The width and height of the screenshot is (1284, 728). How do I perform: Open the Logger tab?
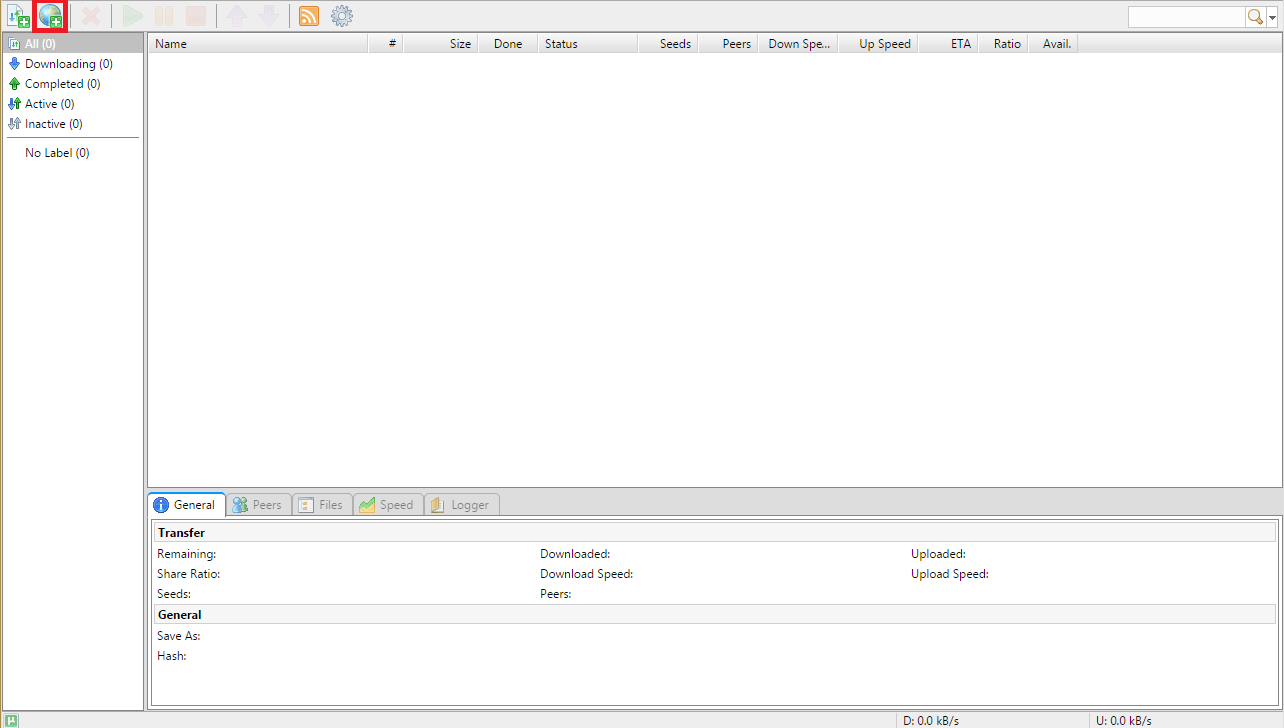[x=461, y=505]
